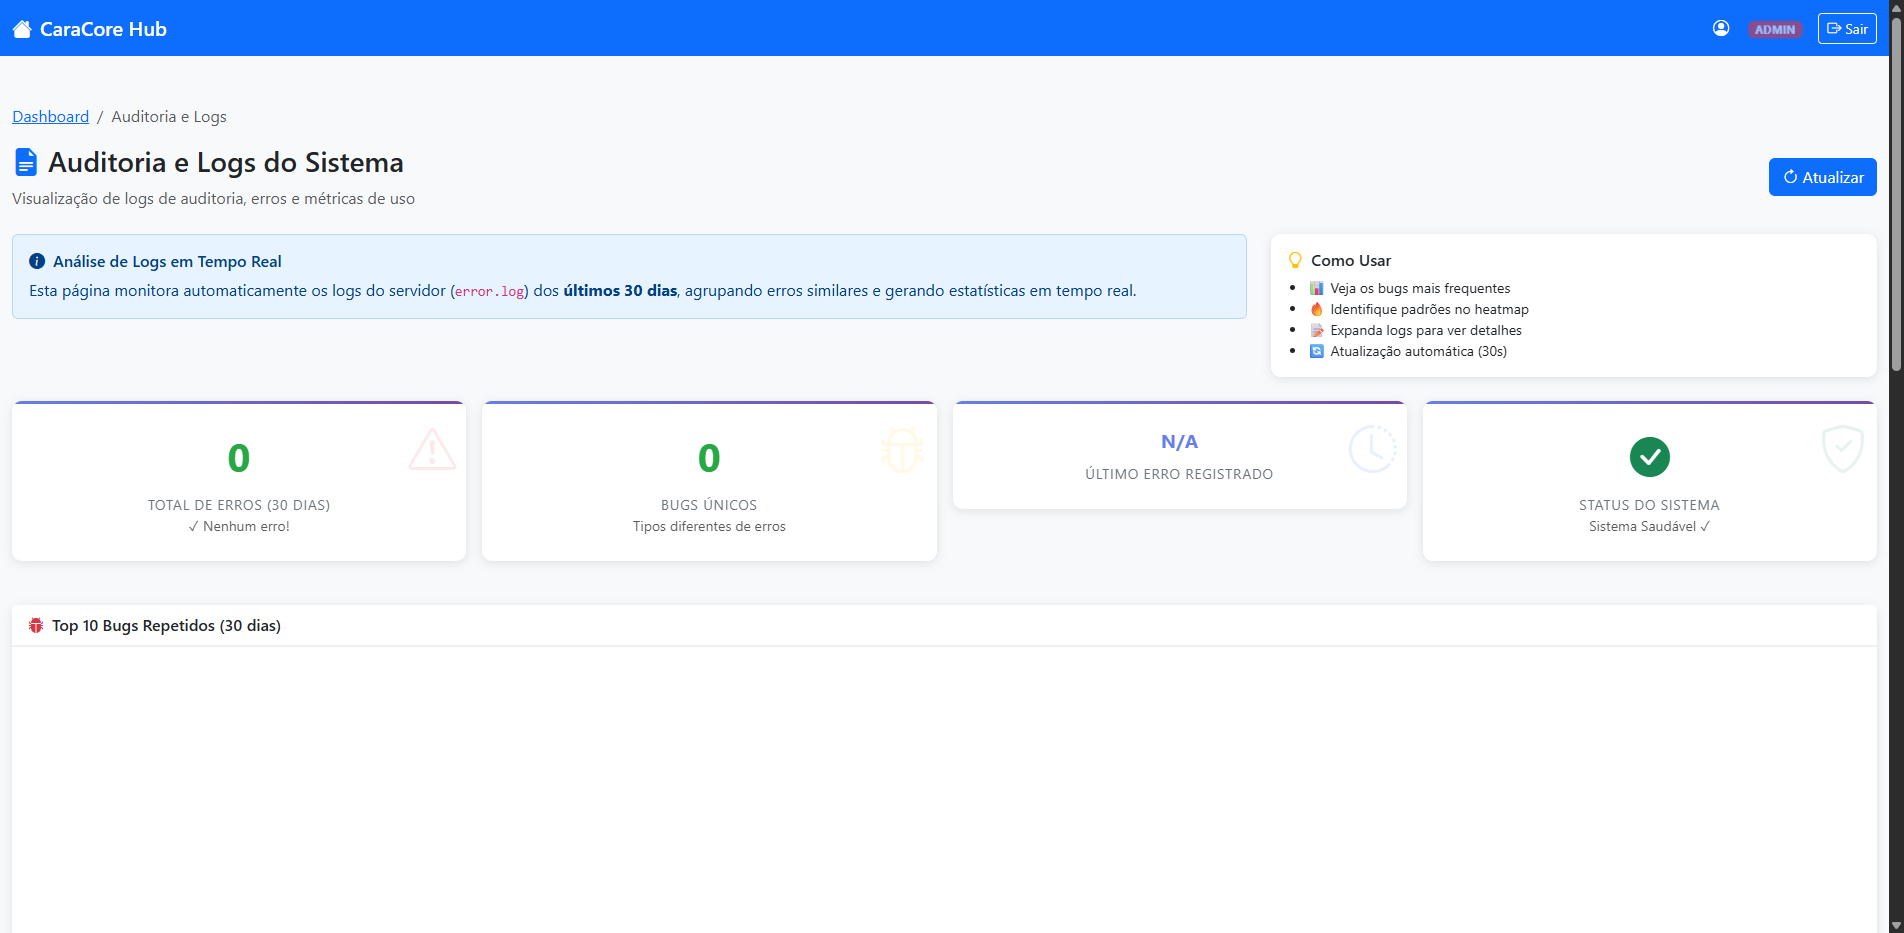This screenshot has width=1904, height=933.
Task: Click the CaraCore Hub brand title
Action: point(103,29)
